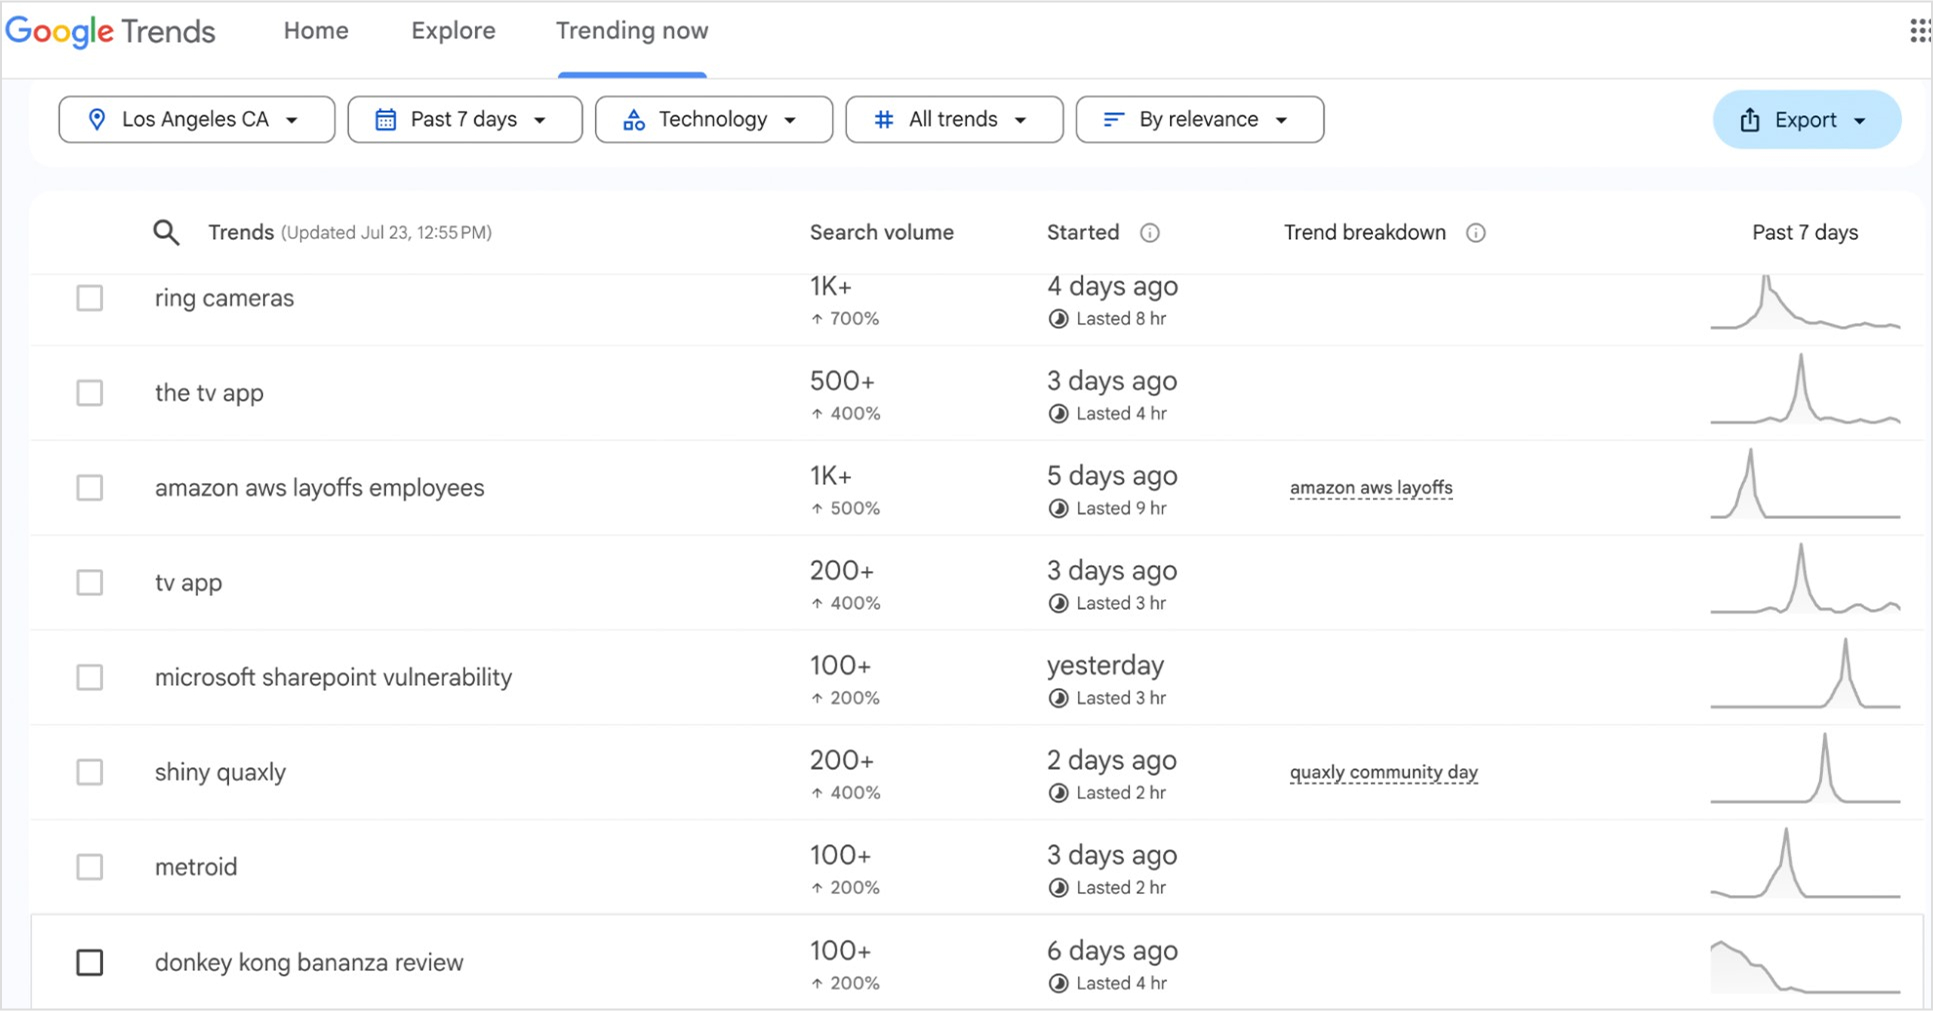
Task: Click the location pin icon in filters
Action: [97, 119]
